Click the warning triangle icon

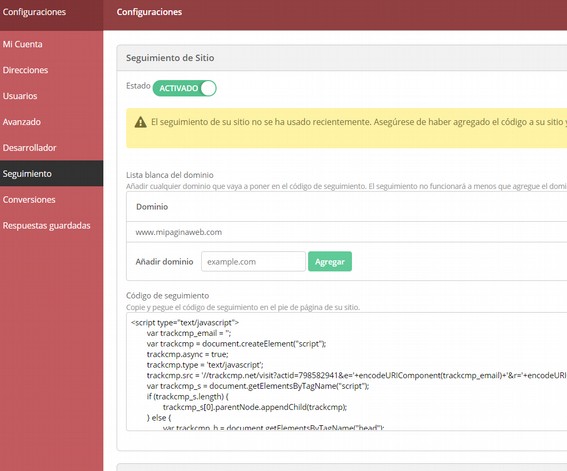(x=141, y=122)
